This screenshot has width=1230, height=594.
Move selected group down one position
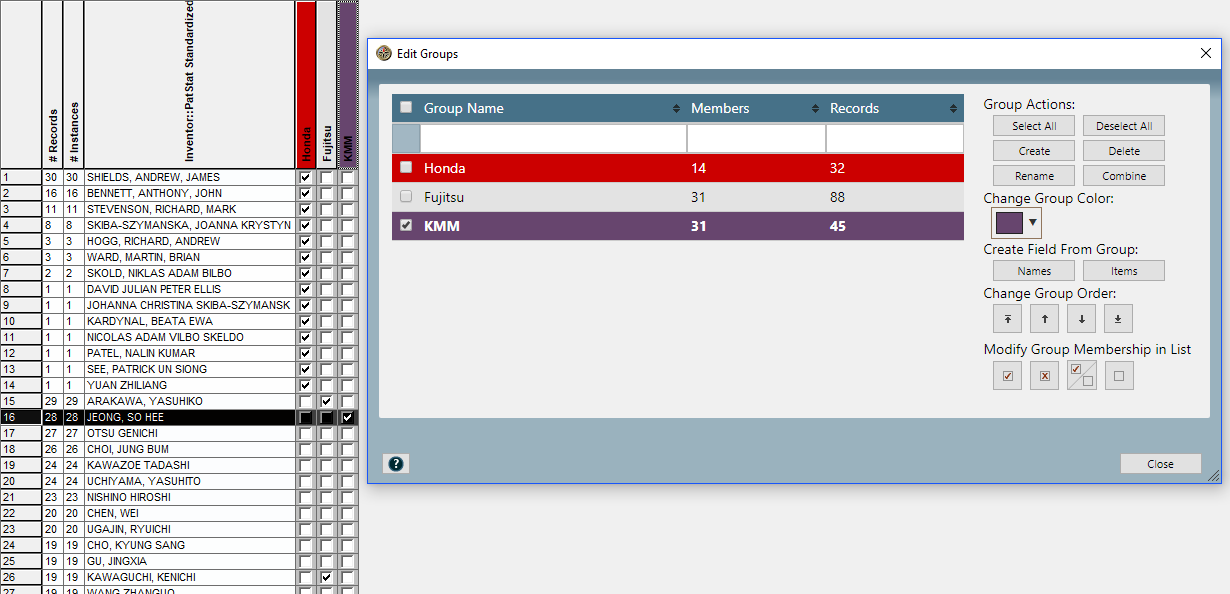click(x=1081, y=319)
